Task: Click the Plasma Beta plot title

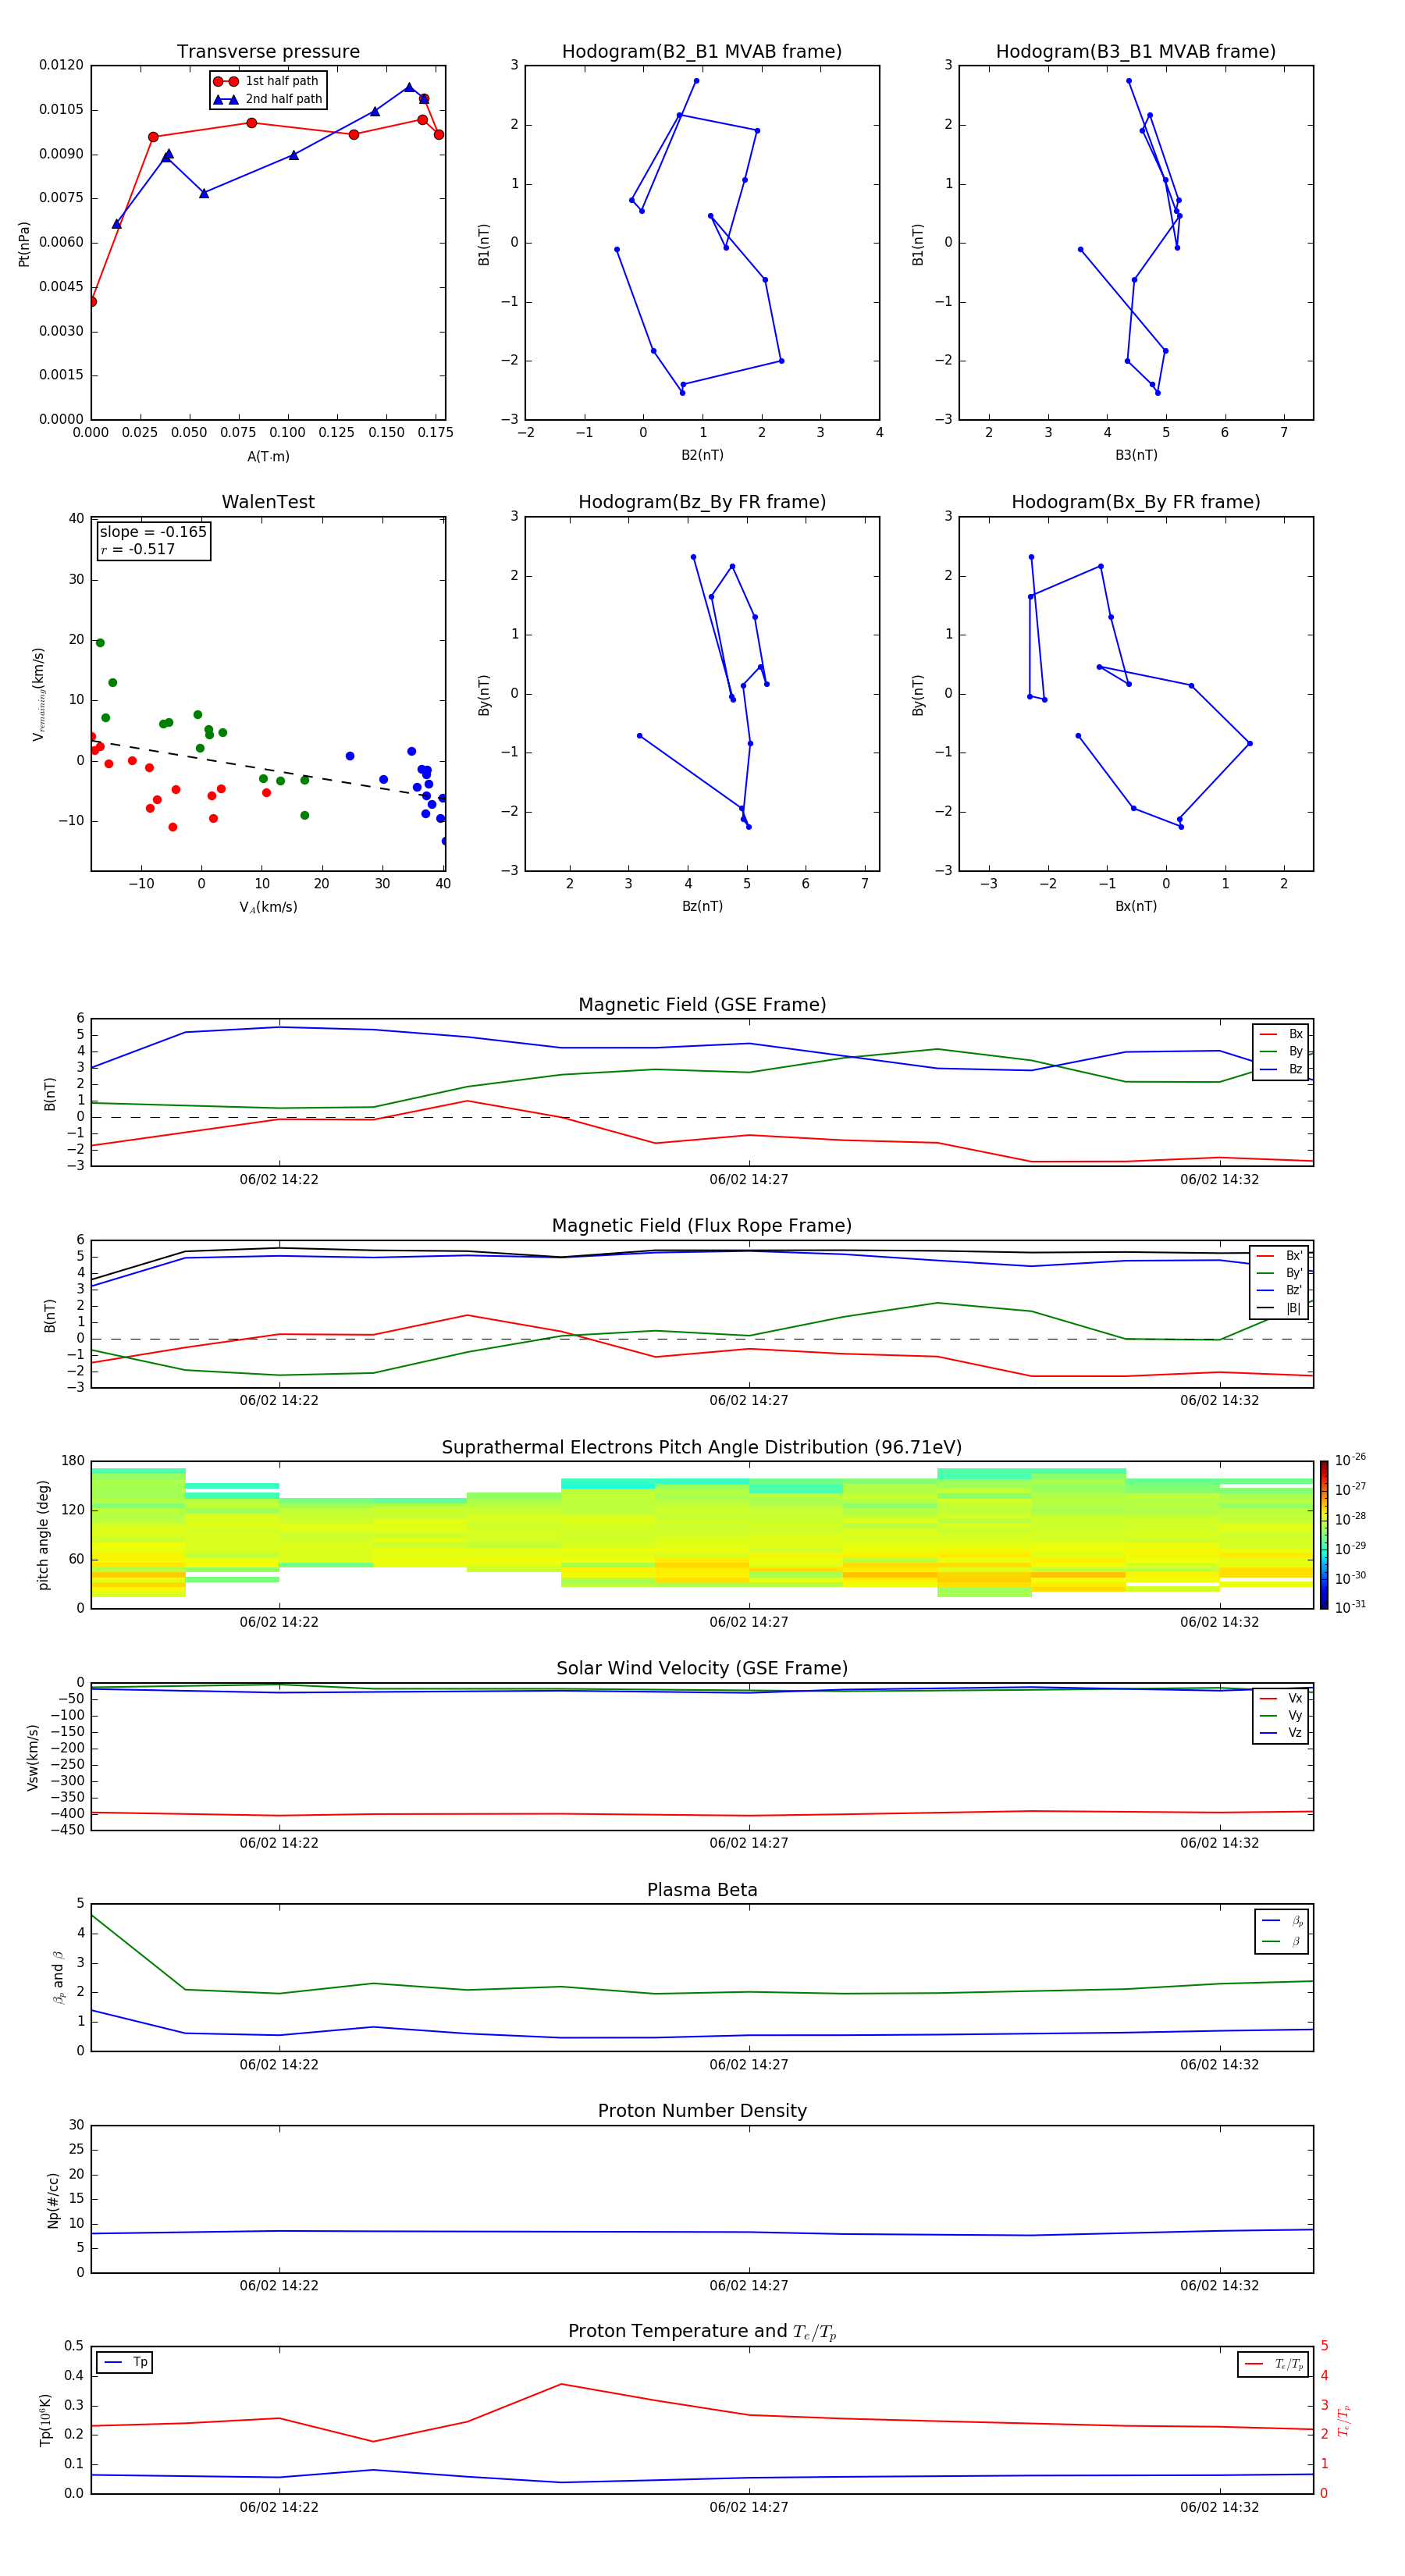Action: pos(702,1891)
